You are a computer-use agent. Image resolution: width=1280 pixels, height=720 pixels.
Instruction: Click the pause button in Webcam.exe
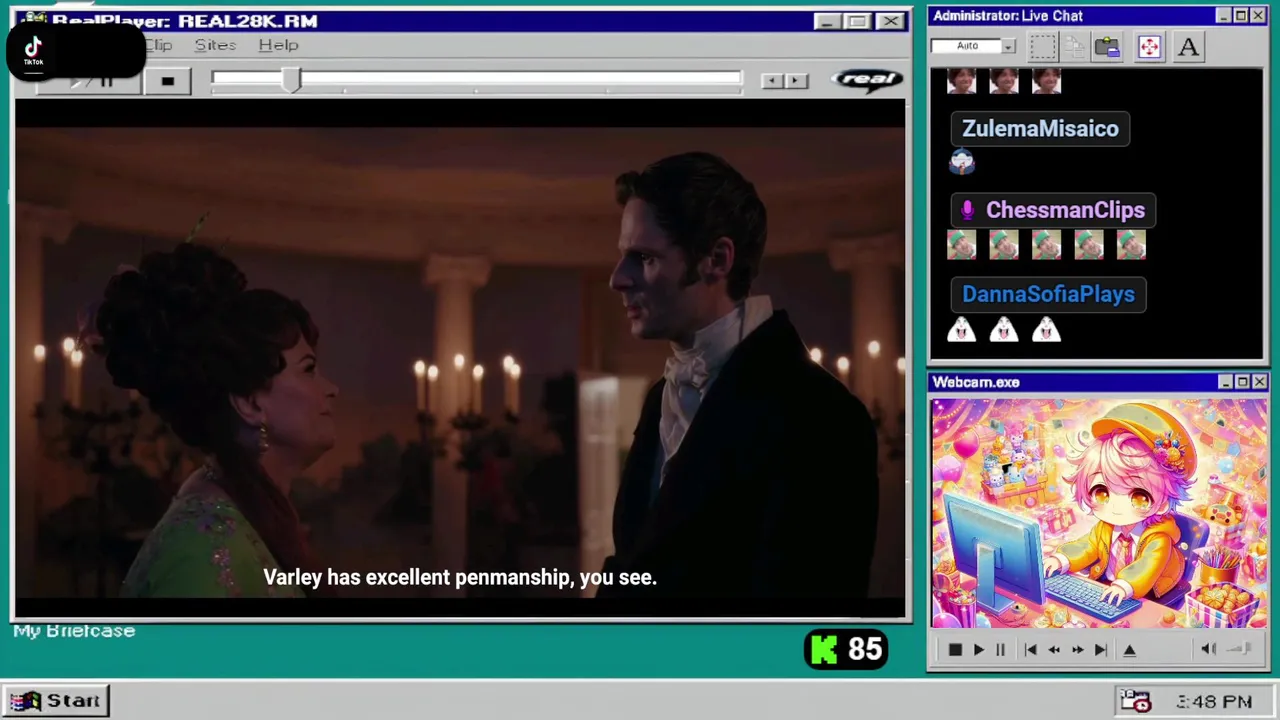1000,650
